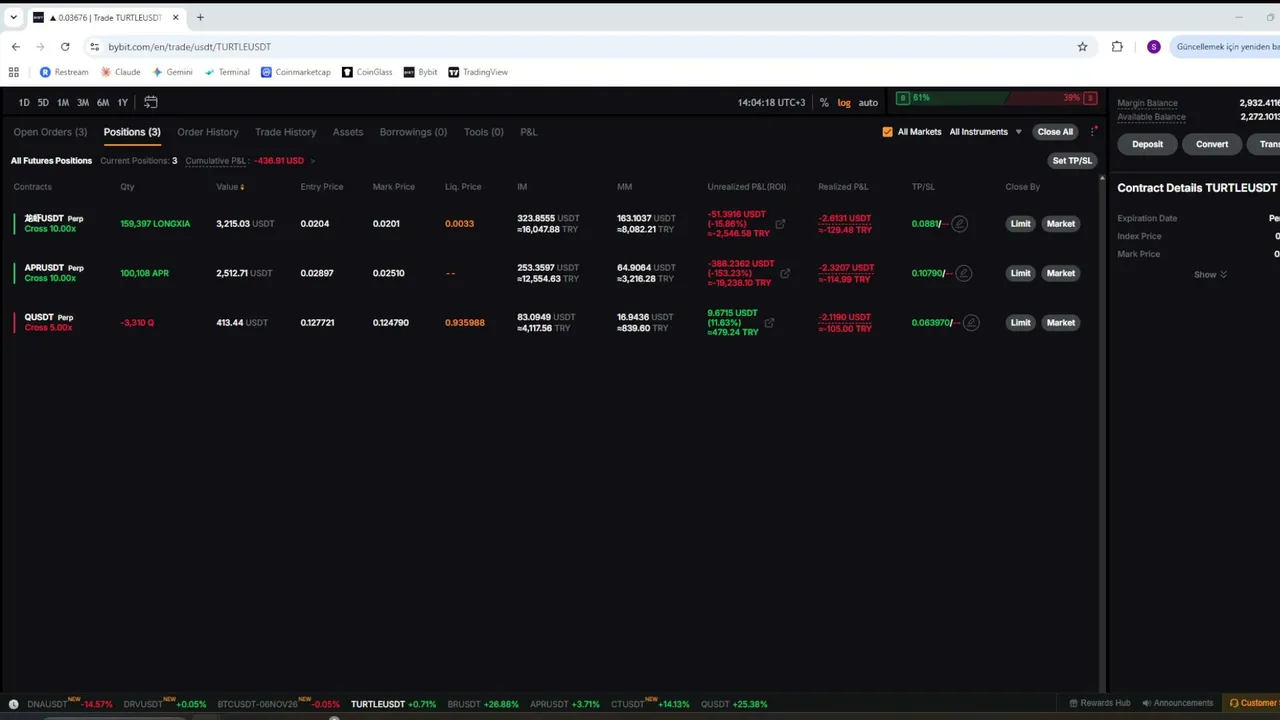Open the CoinGlass bookmark
The image size is (1280, 720).
pos(368,72)
